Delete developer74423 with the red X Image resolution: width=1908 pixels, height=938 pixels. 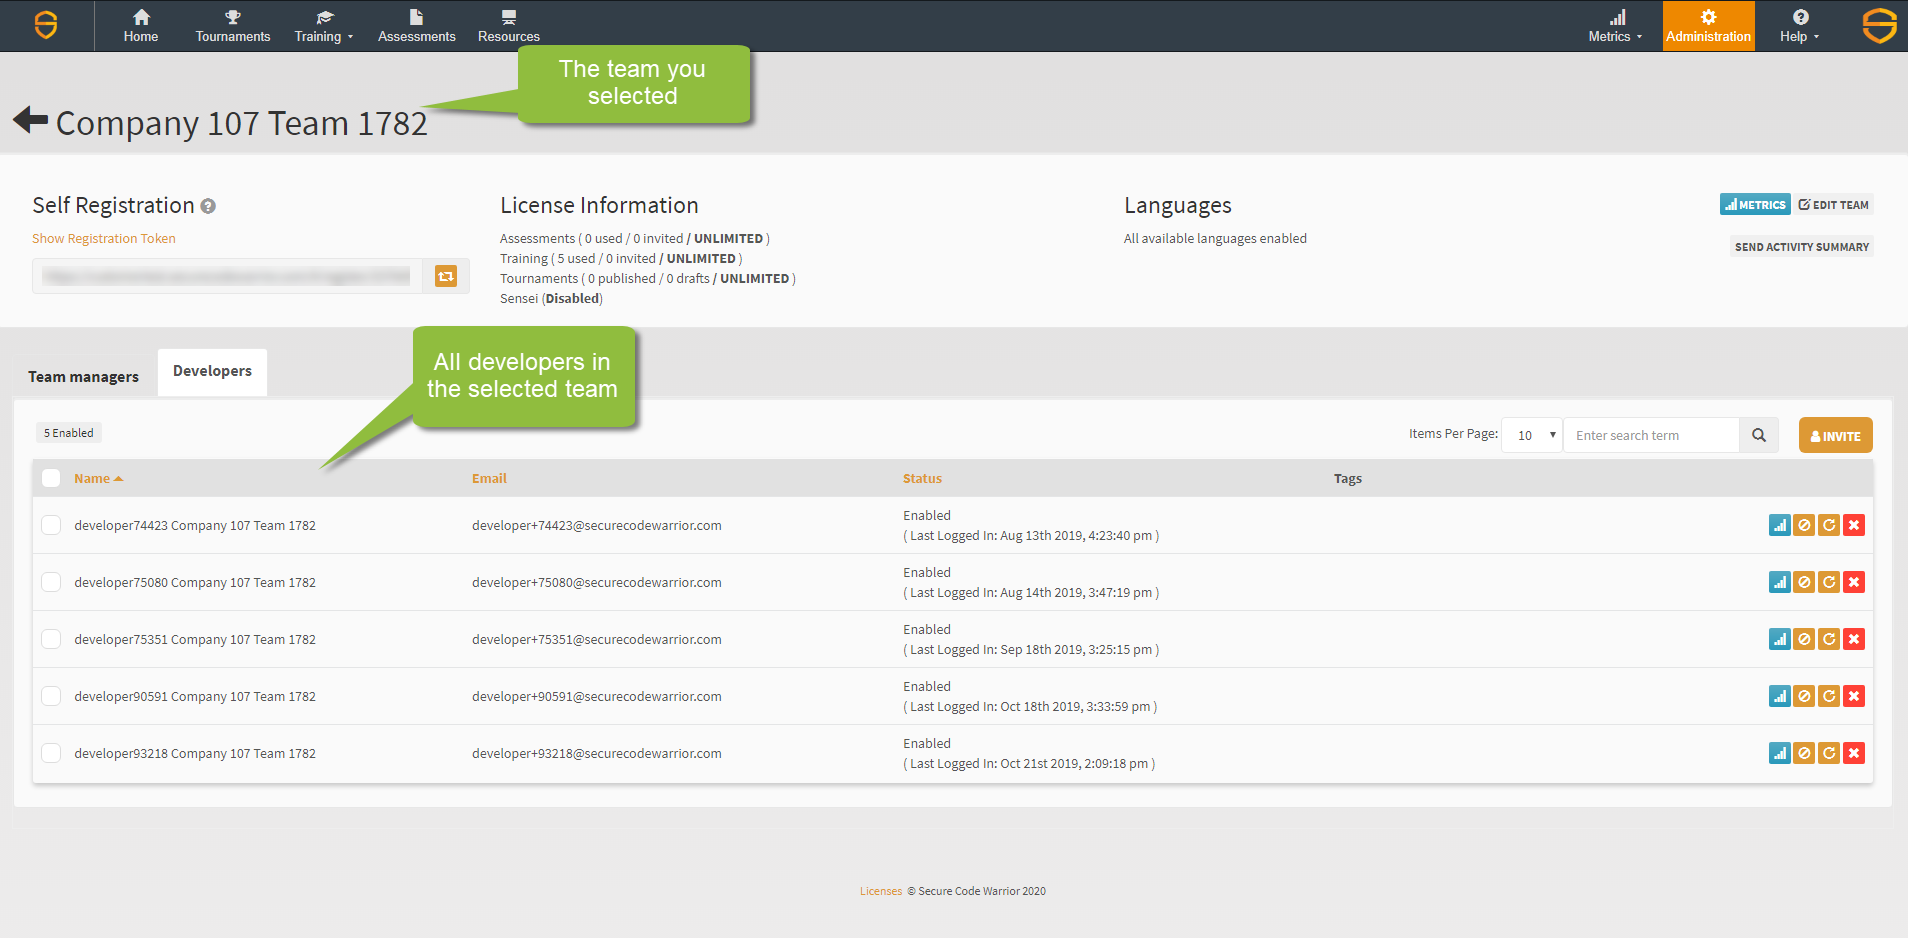pos(1854,525)
